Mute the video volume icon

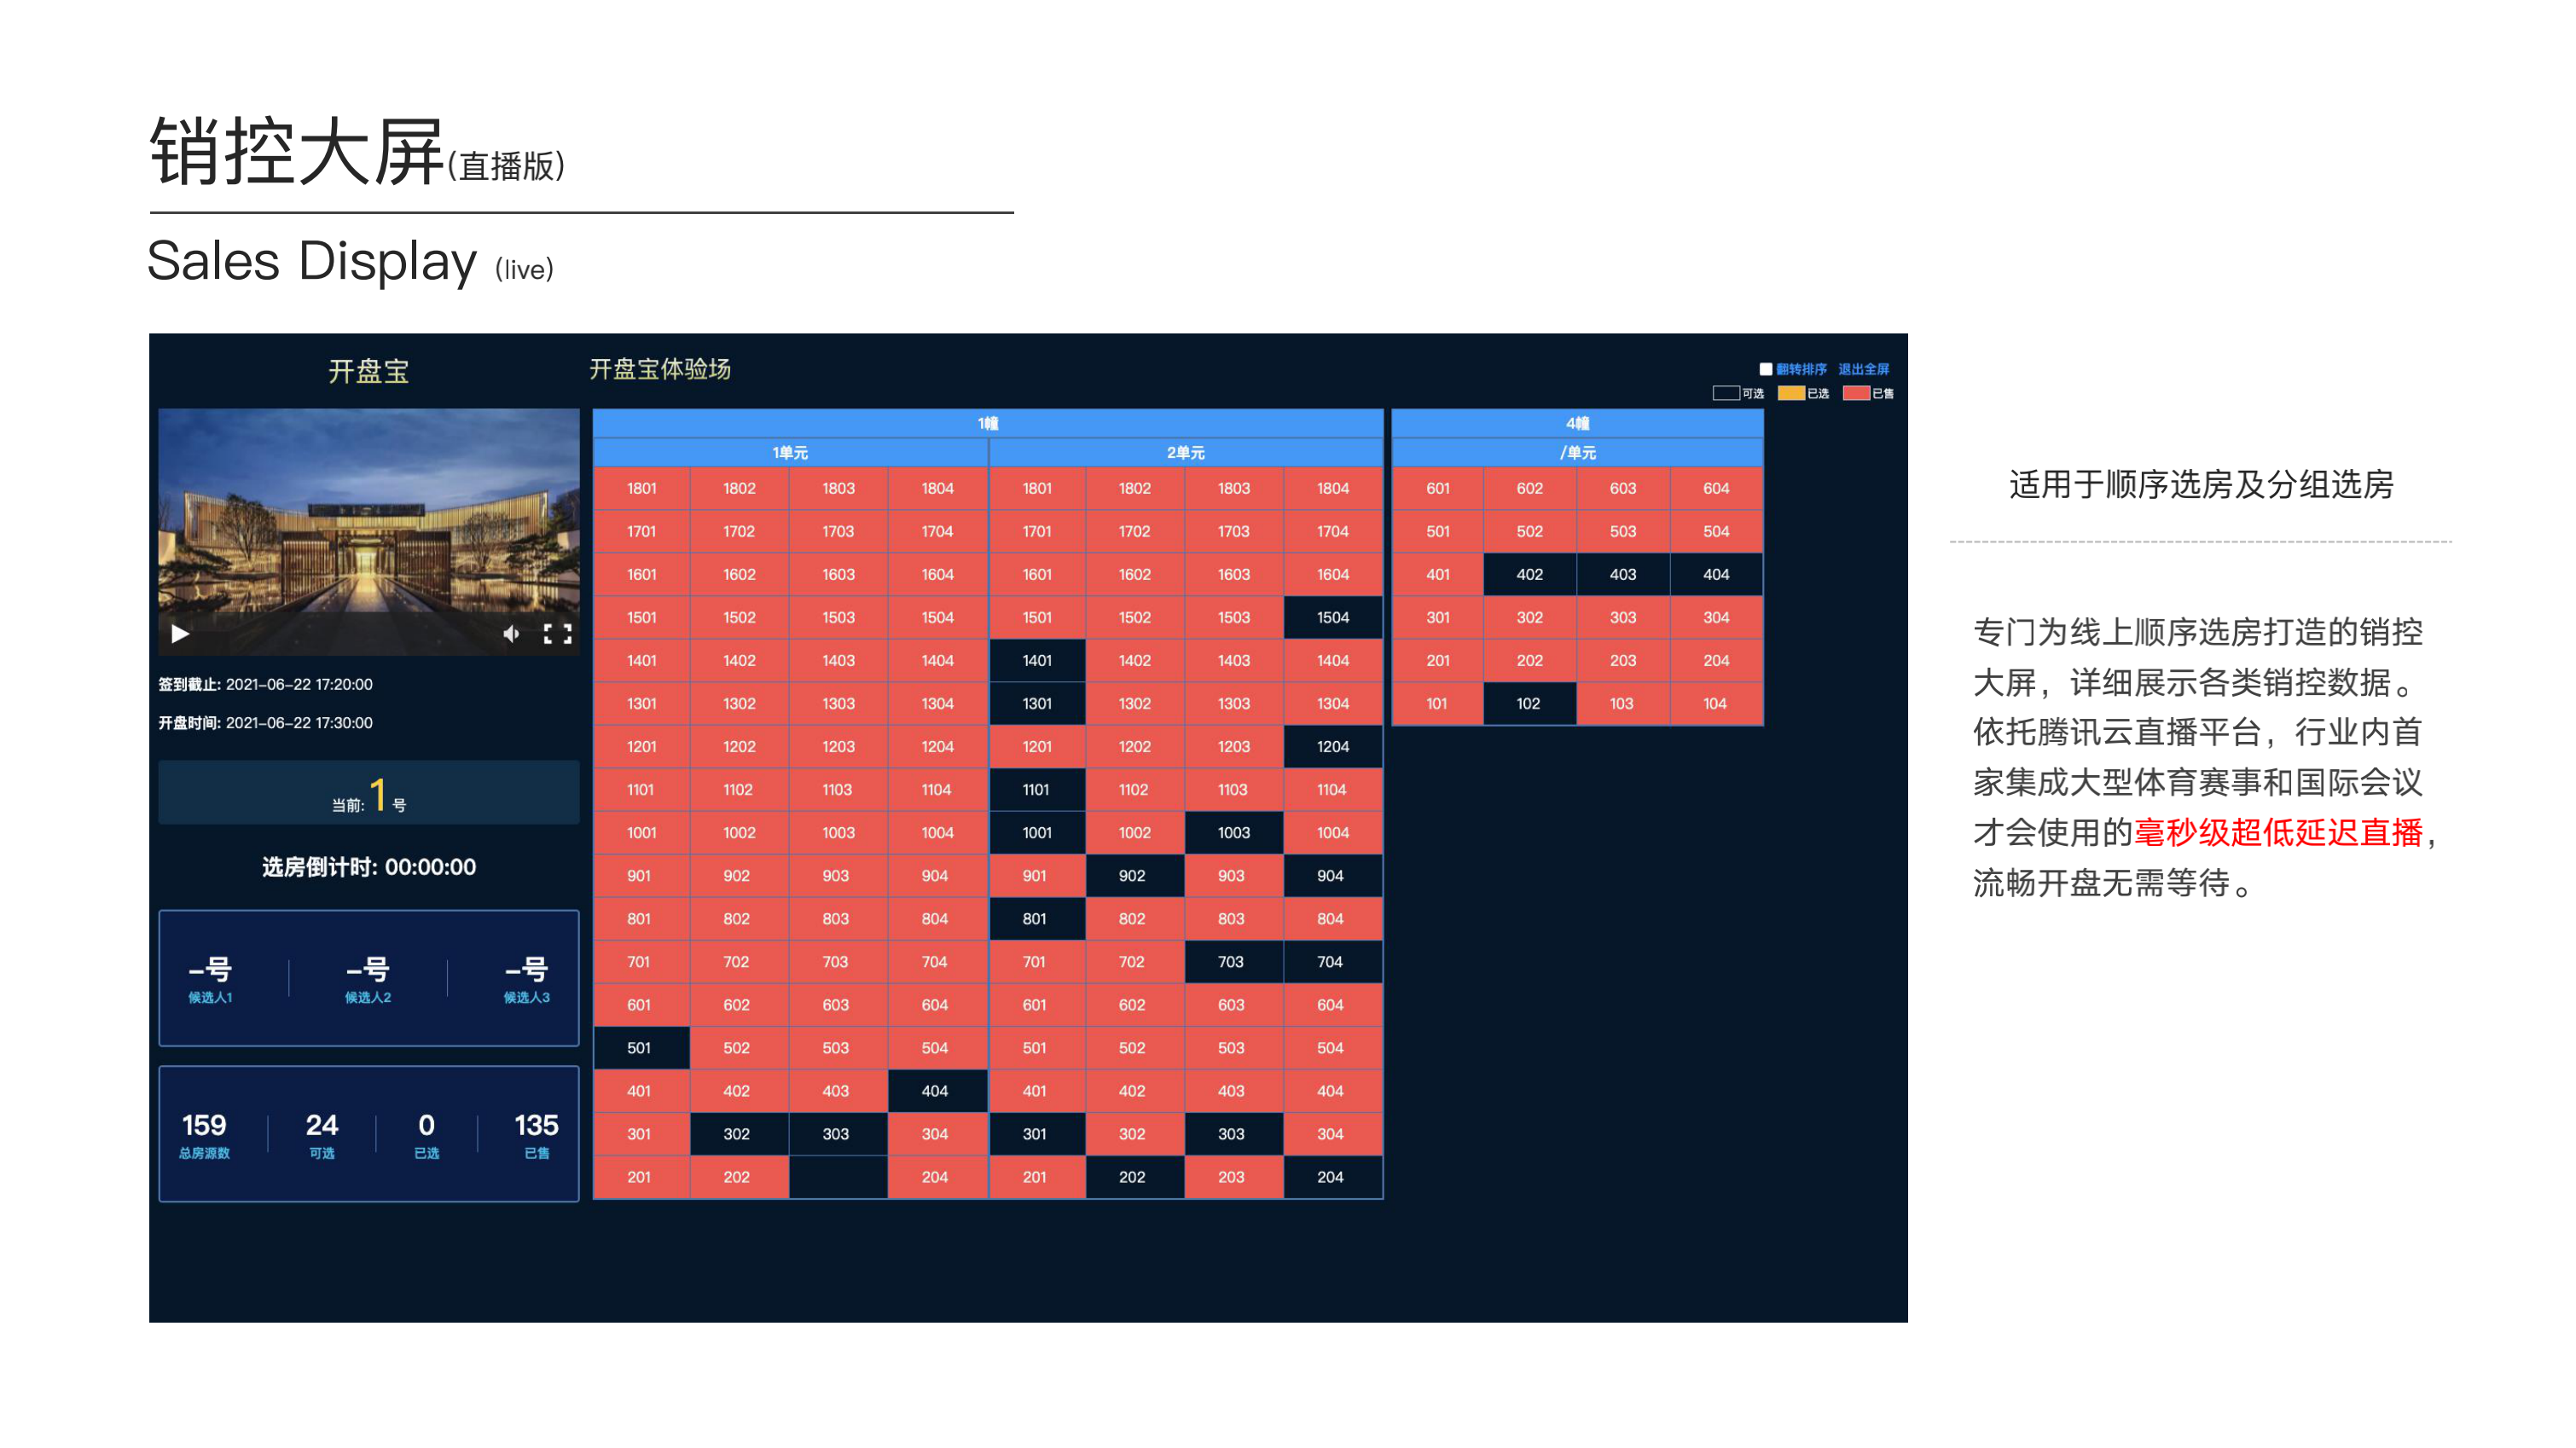(511, 634)
